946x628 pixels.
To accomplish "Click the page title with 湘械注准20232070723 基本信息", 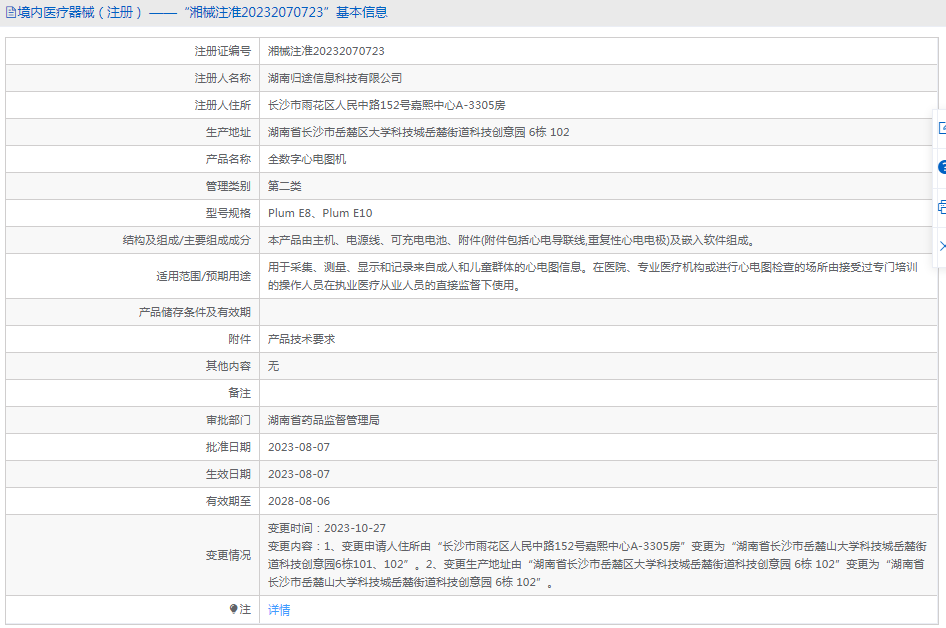I will click(x=203, y=12).
